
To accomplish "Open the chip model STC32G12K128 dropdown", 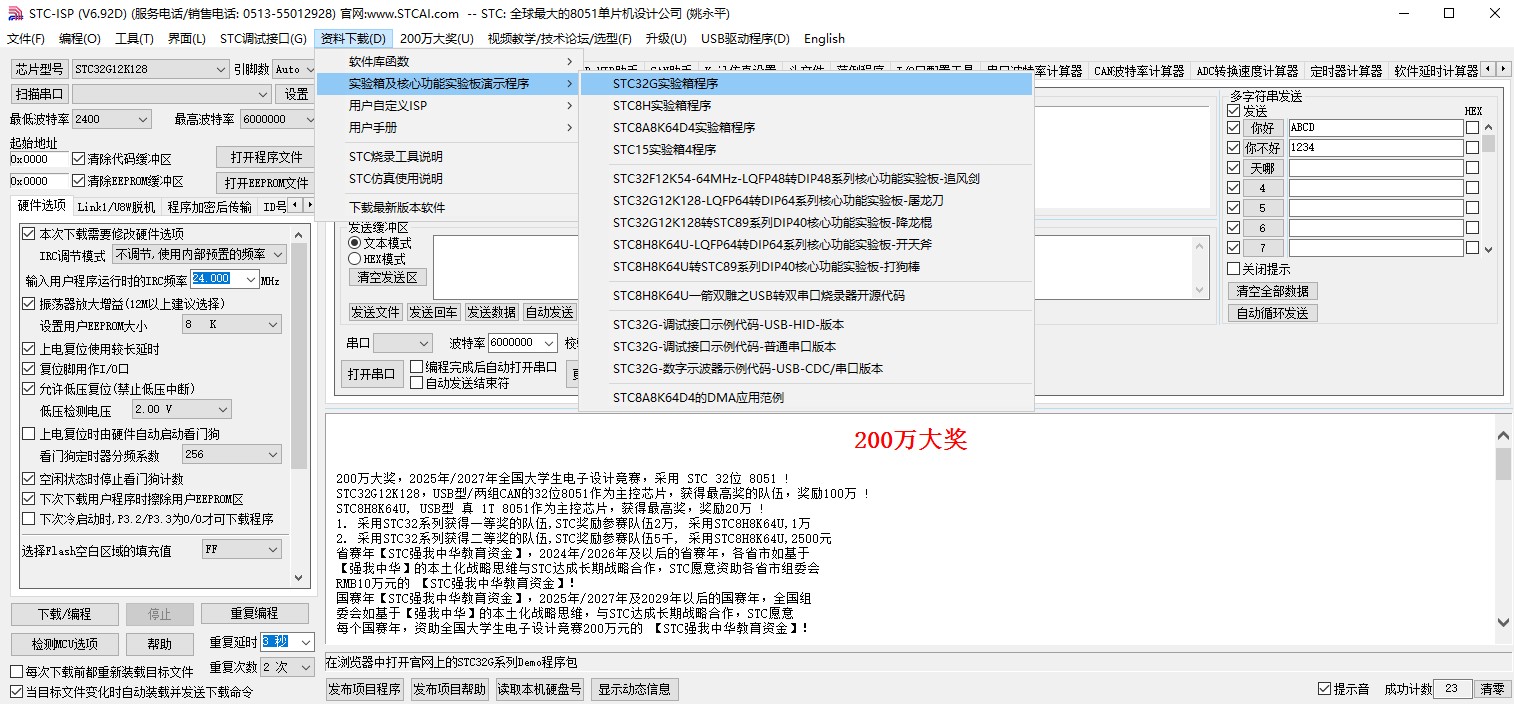I will click(150, 69).
